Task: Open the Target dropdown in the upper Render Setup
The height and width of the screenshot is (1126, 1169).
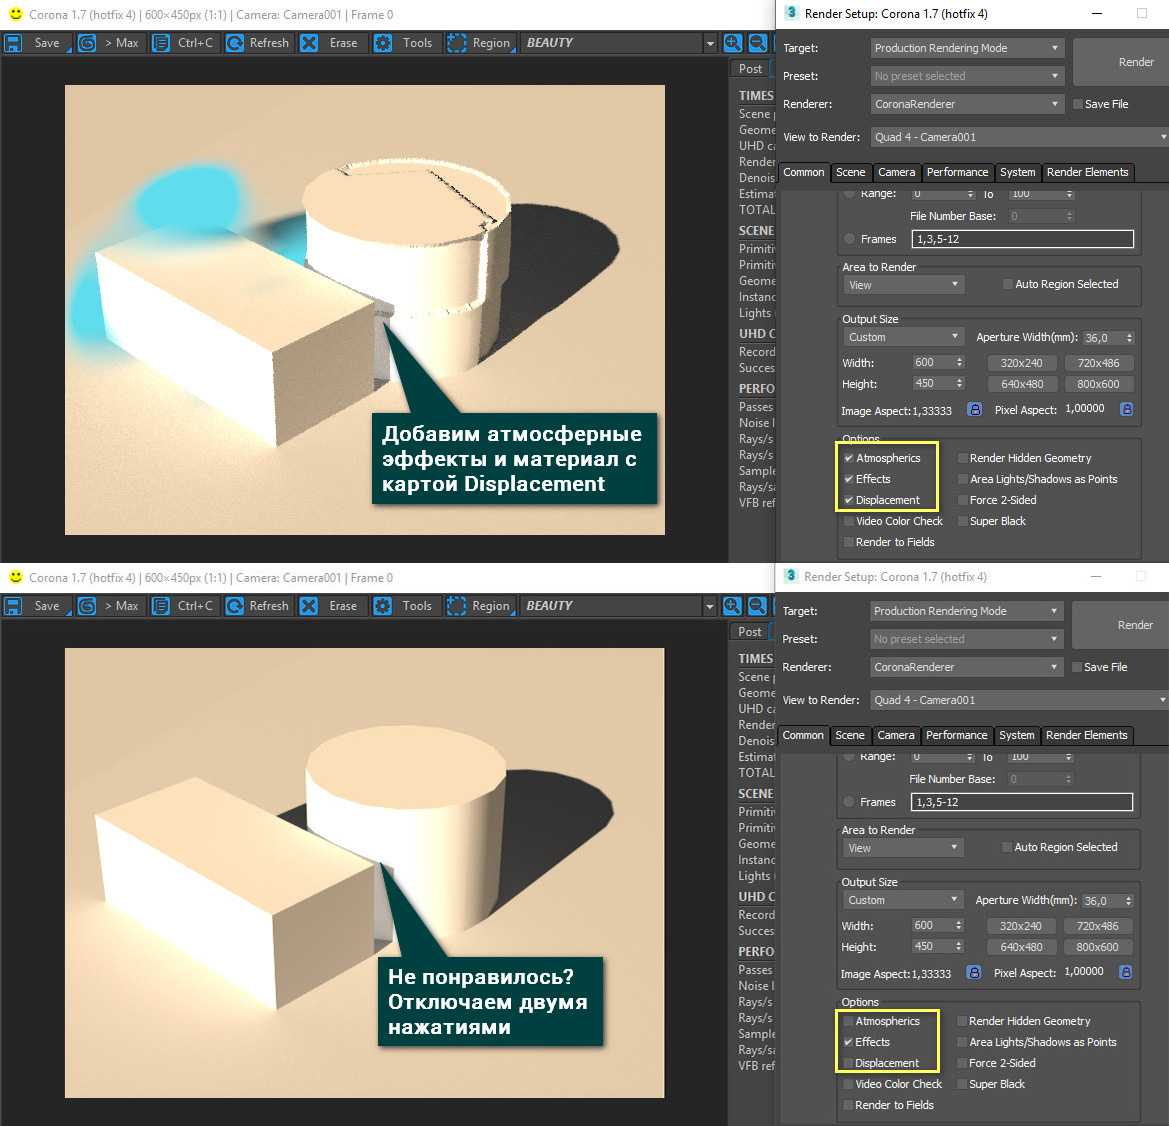Action: [x=966, y=48]
